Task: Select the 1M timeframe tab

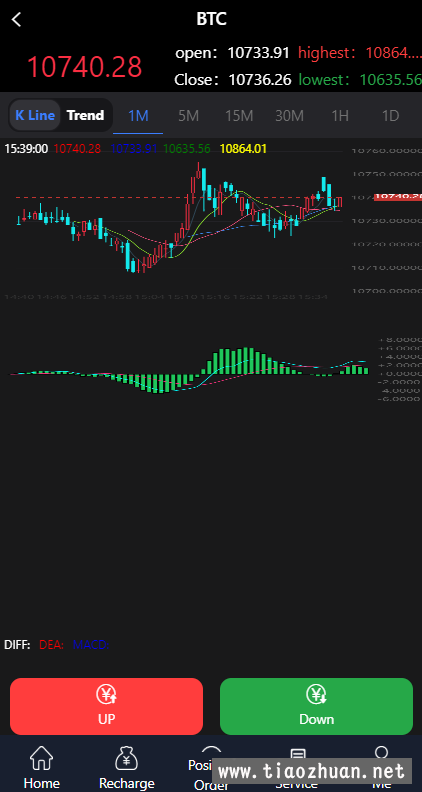Action: pos(138,116)
